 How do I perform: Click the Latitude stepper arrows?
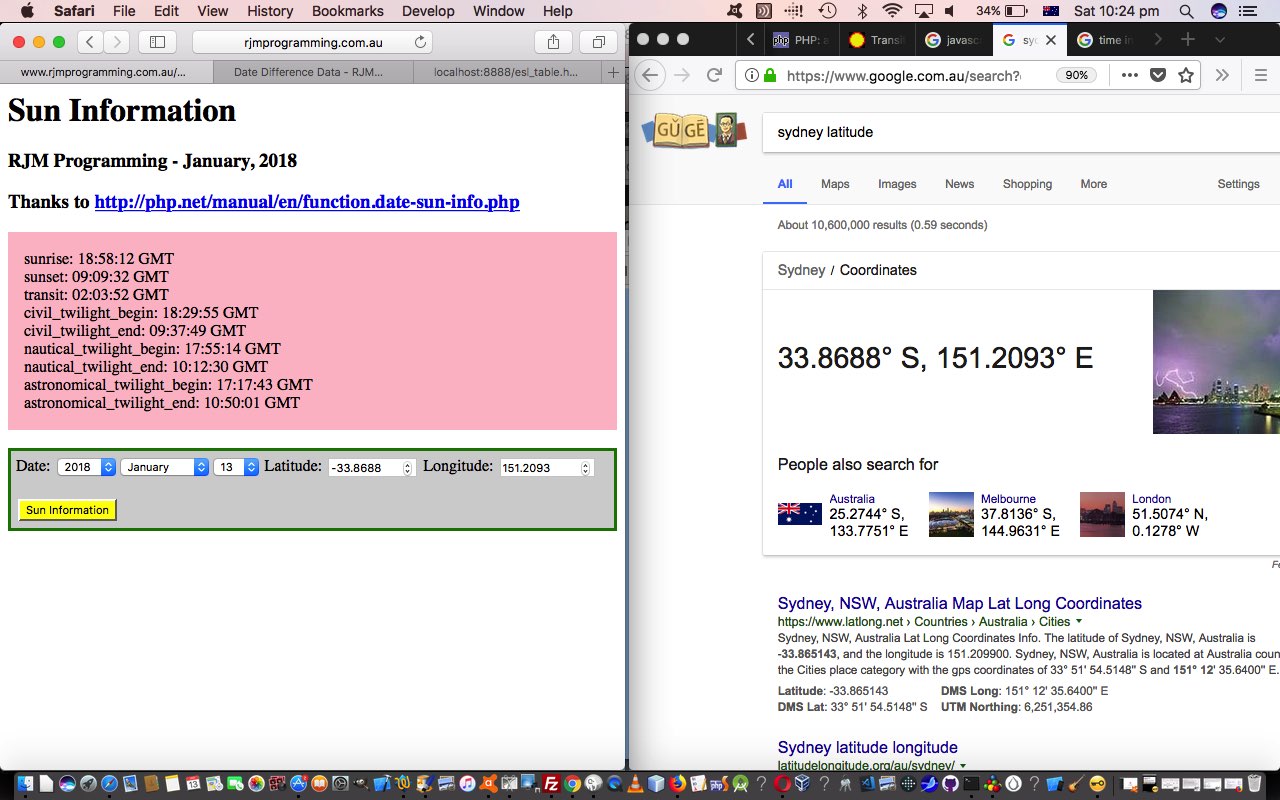407,468
